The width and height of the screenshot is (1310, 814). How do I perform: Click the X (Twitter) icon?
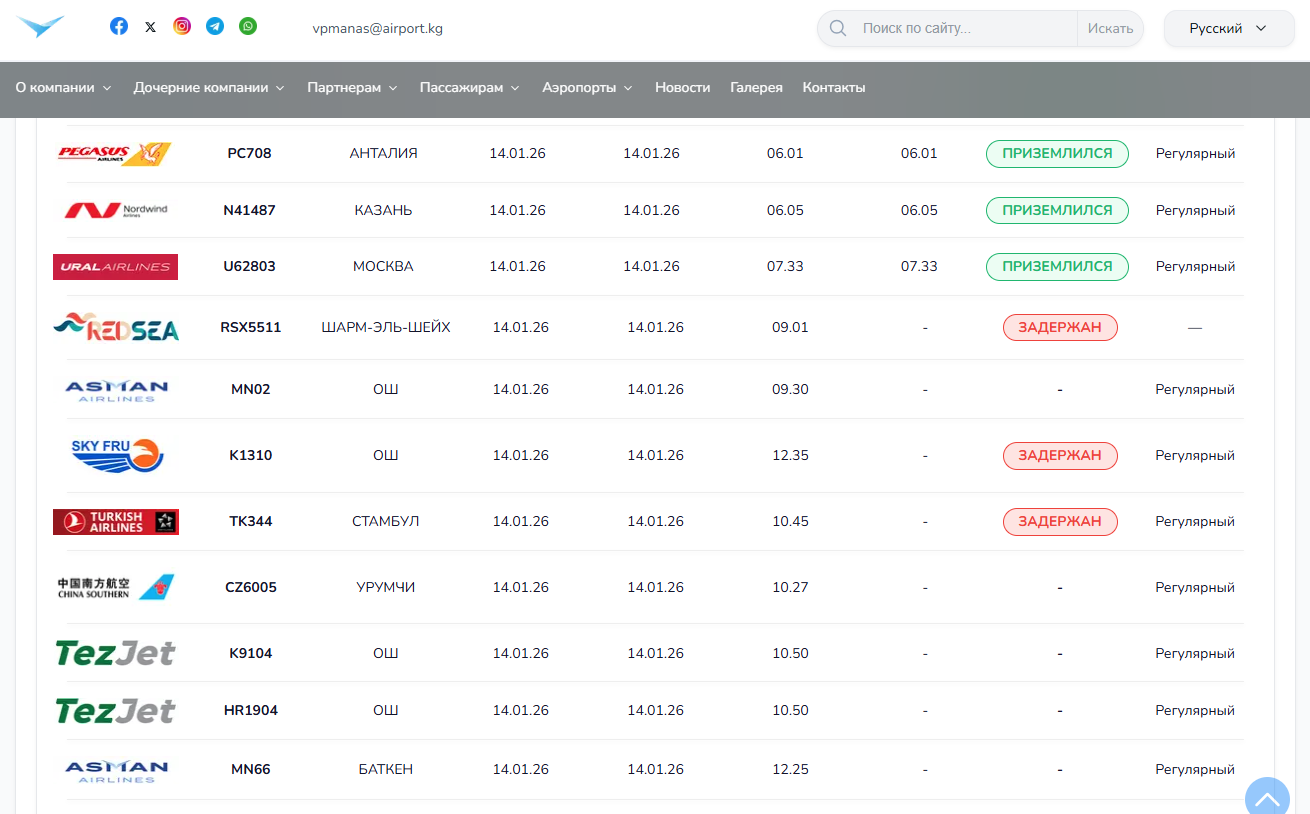[150, 27]
